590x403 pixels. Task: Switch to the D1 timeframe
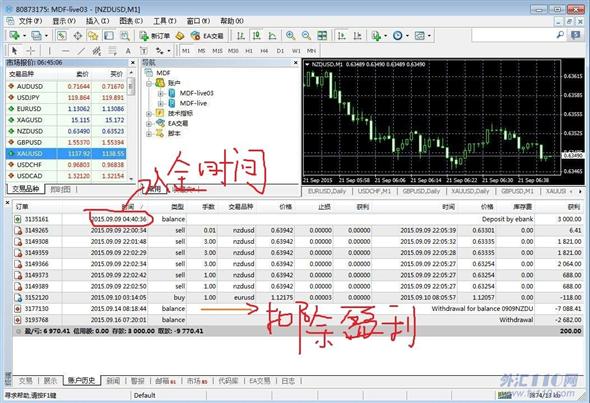point(280,50)
